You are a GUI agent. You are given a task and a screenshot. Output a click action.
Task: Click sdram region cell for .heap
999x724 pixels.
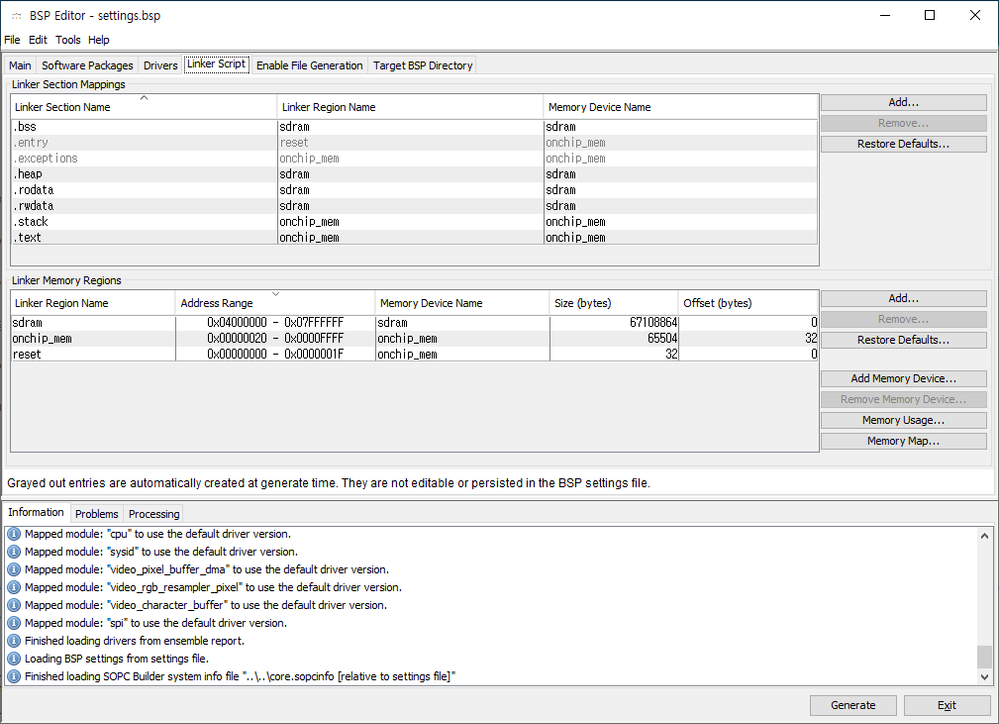tap(410, 174)
